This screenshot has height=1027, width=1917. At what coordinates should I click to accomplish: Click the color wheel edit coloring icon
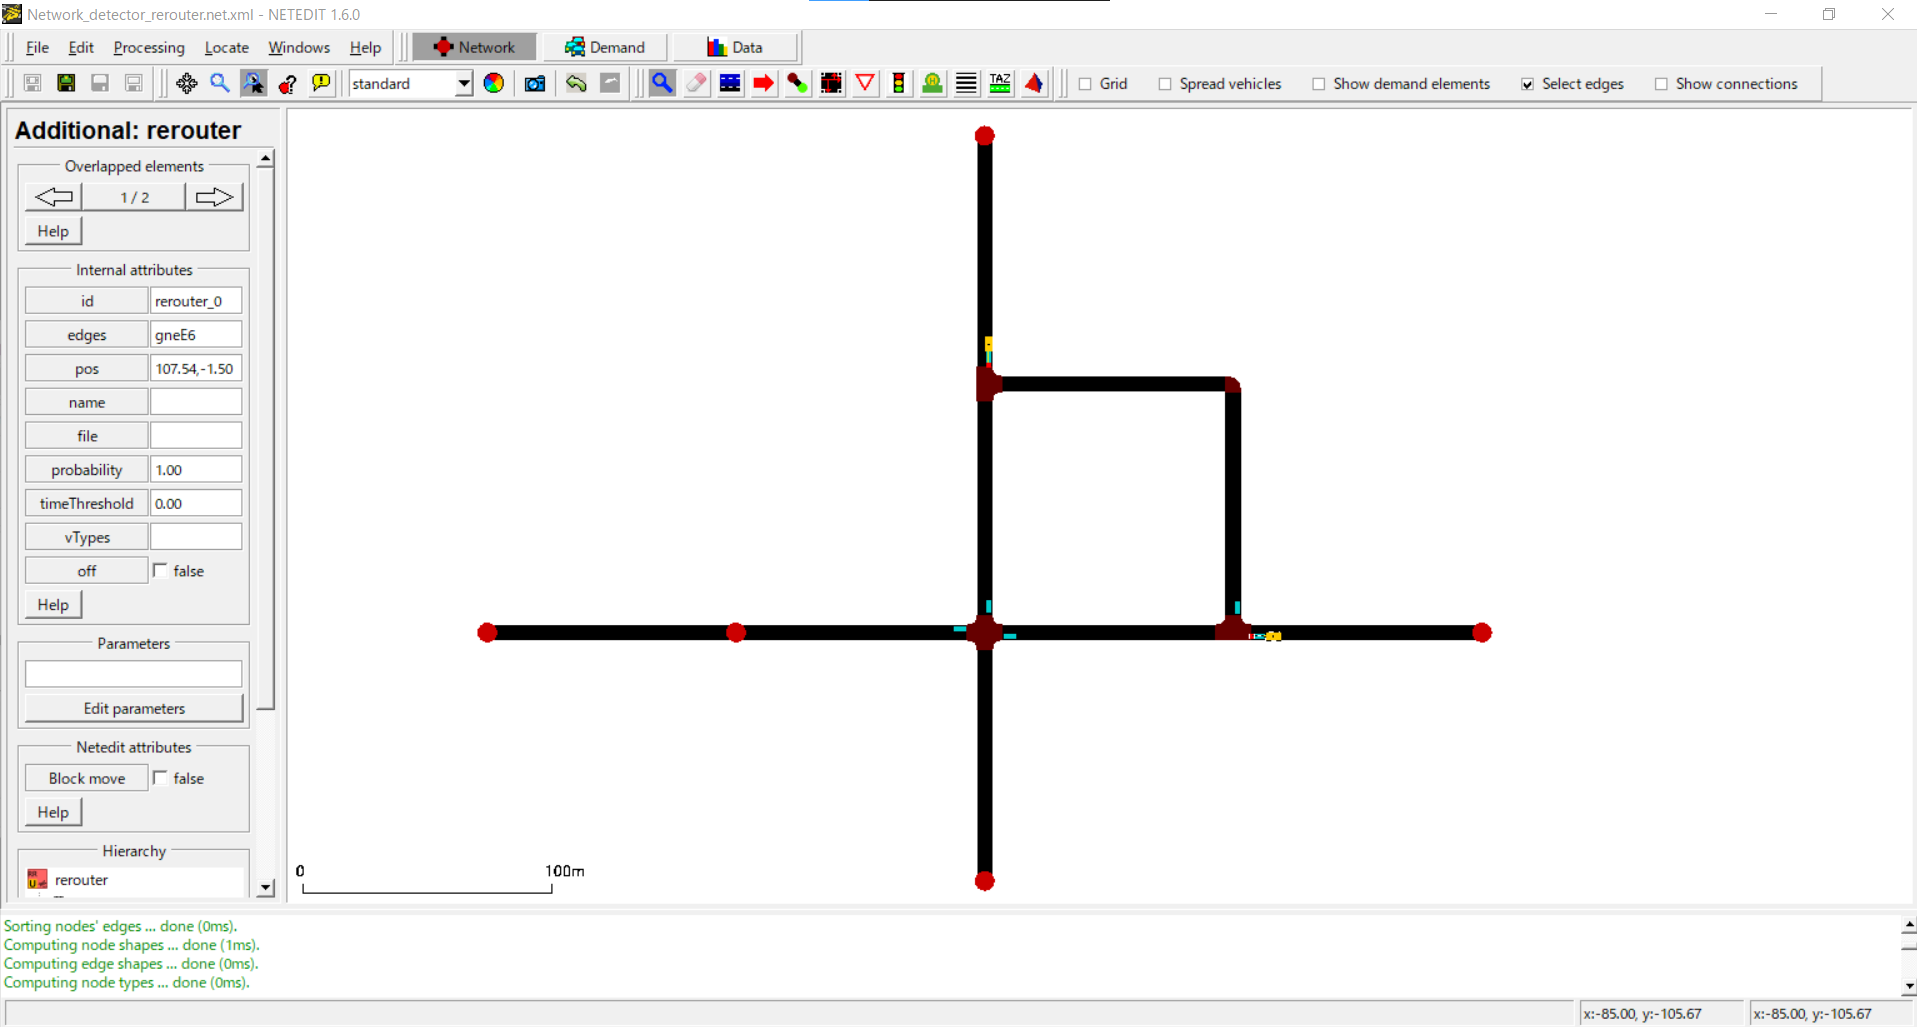pos(493,83)
